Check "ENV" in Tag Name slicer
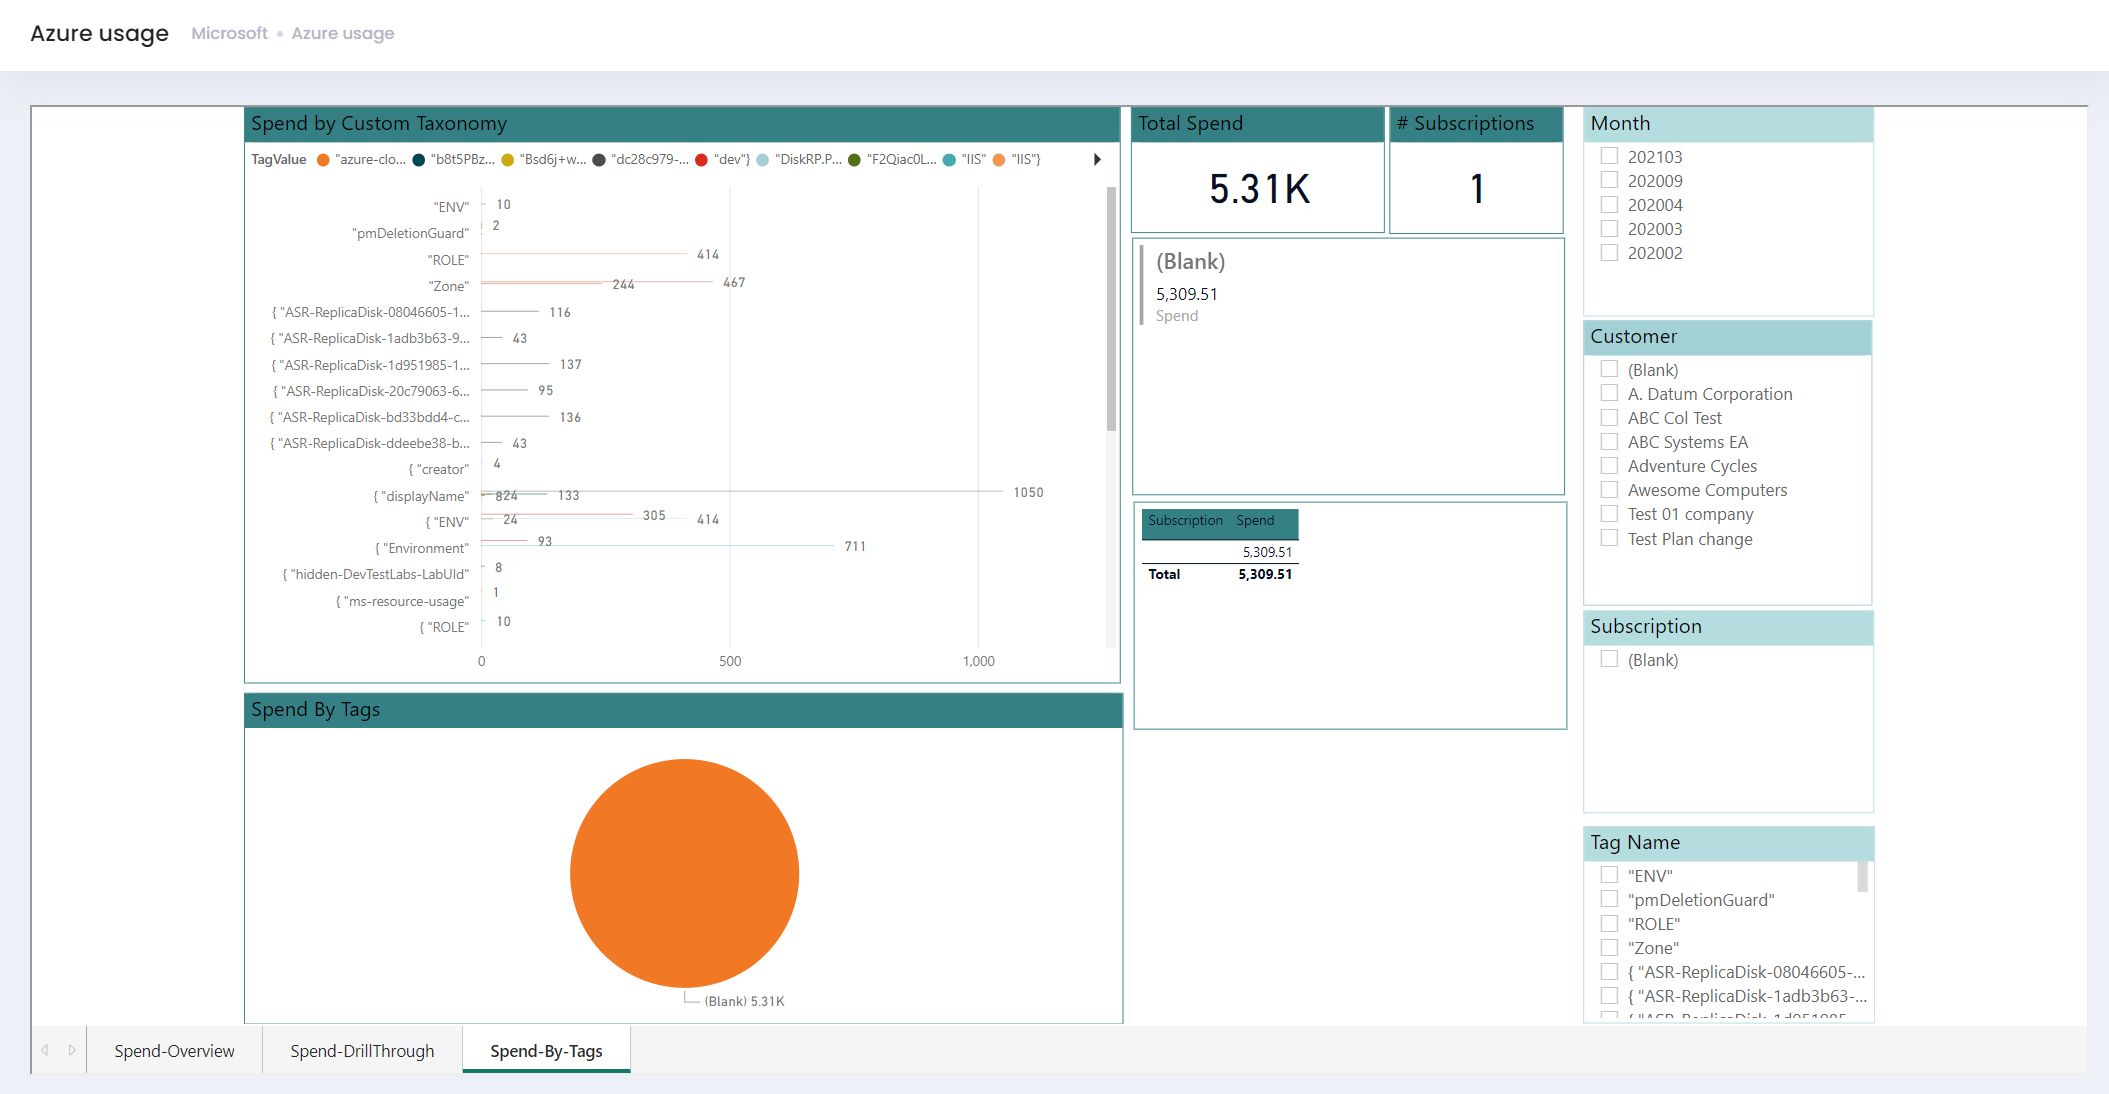 click(x=1609, y=875)
